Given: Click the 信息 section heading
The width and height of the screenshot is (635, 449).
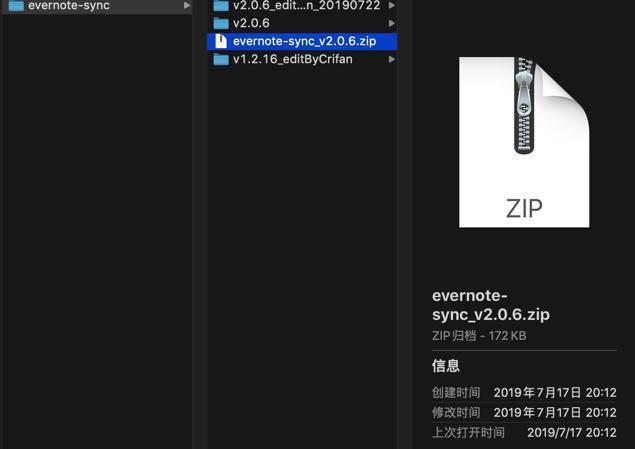Looking at the screenshot, I should 445,366.
